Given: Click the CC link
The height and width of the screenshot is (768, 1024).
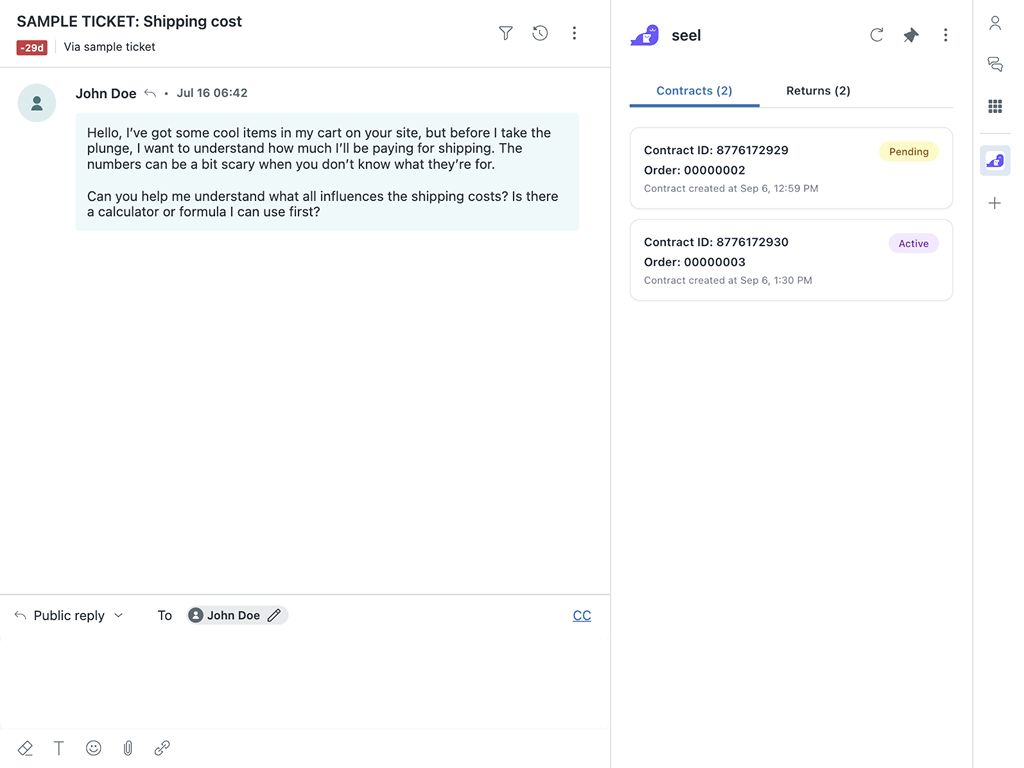Looking at the screenshot, I should tap(582, 616).
